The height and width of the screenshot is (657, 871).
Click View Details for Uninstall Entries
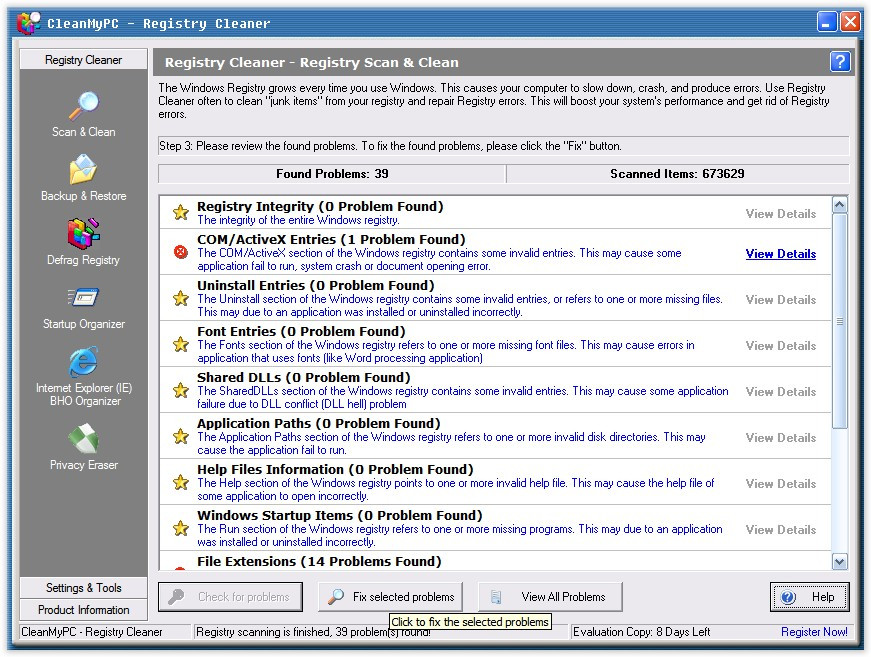click(780, 300)
